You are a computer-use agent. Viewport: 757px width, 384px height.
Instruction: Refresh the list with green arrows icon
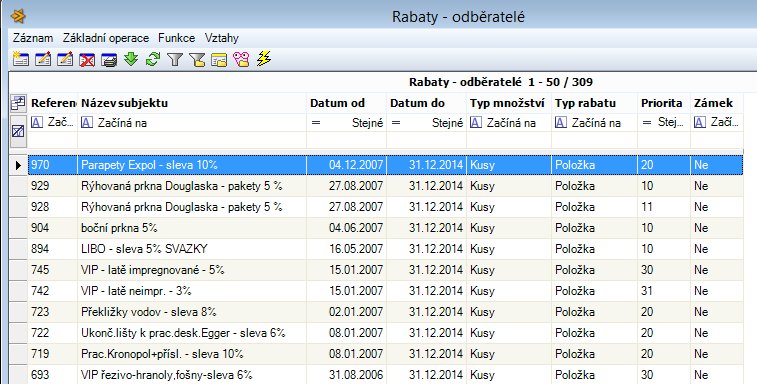click(x=153, y=59)
